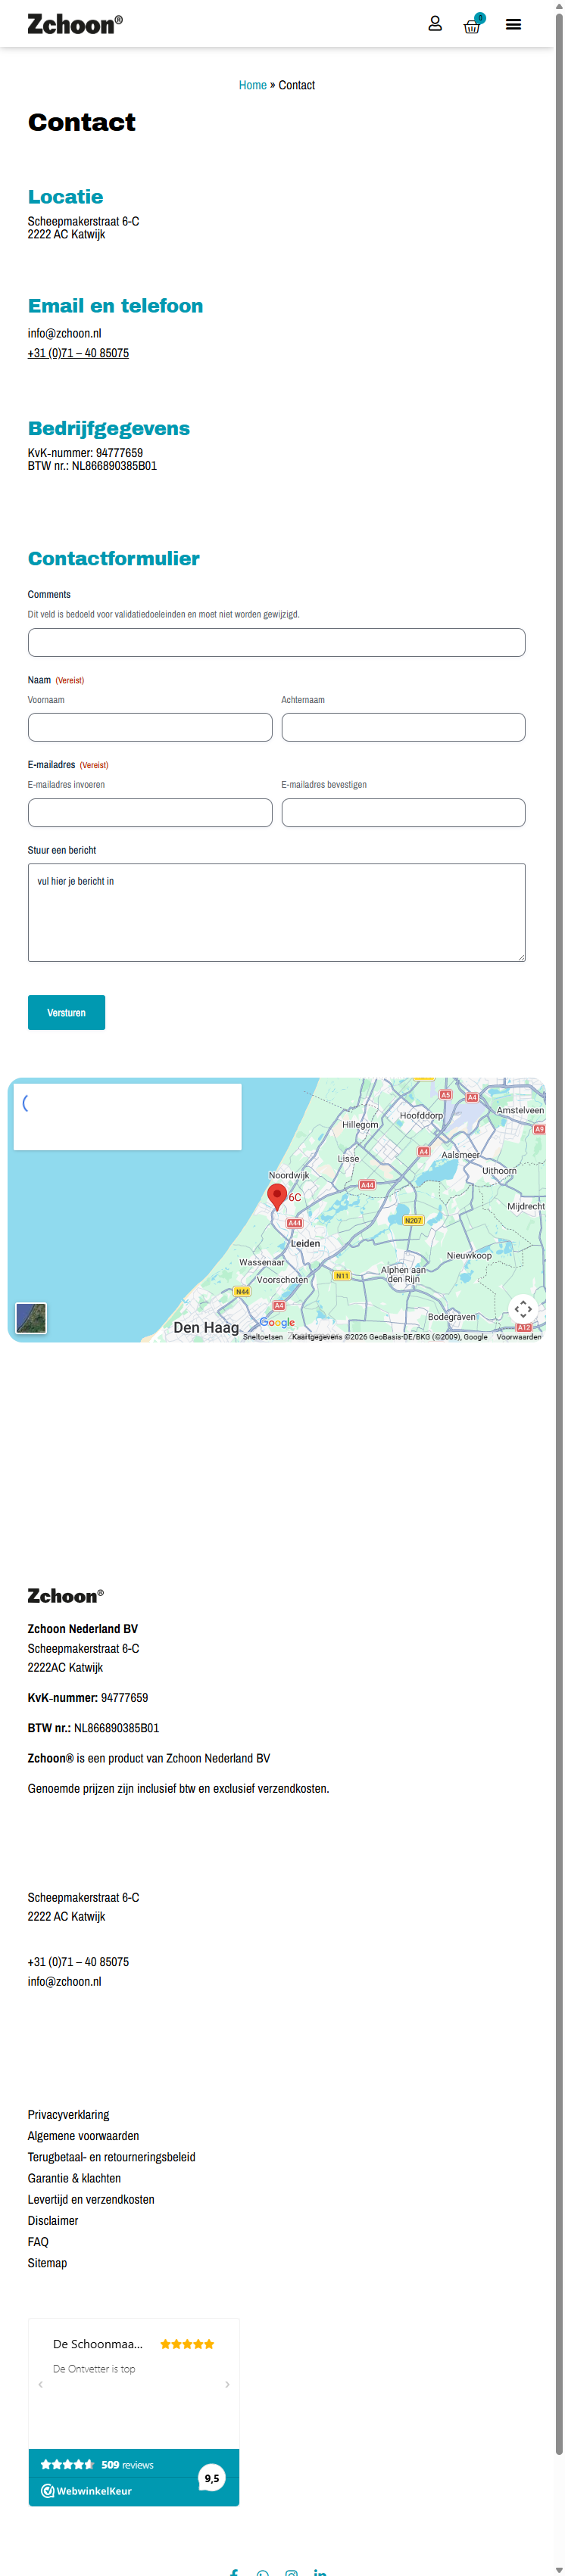The width and height of the screenshot is (565, 2576).
Task: Click the E-mailadres bevestigen field
Action: click(403, 812)
